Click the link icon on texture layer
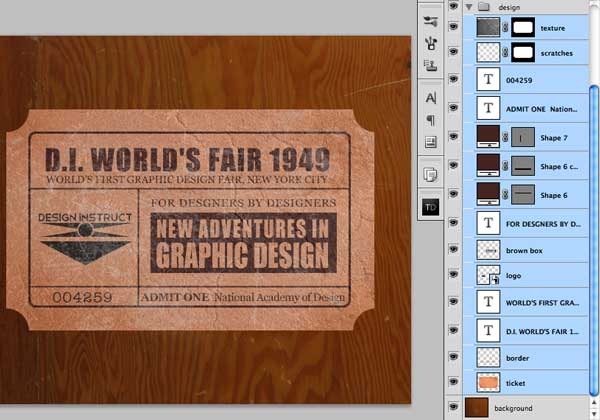 pos(505,27)
